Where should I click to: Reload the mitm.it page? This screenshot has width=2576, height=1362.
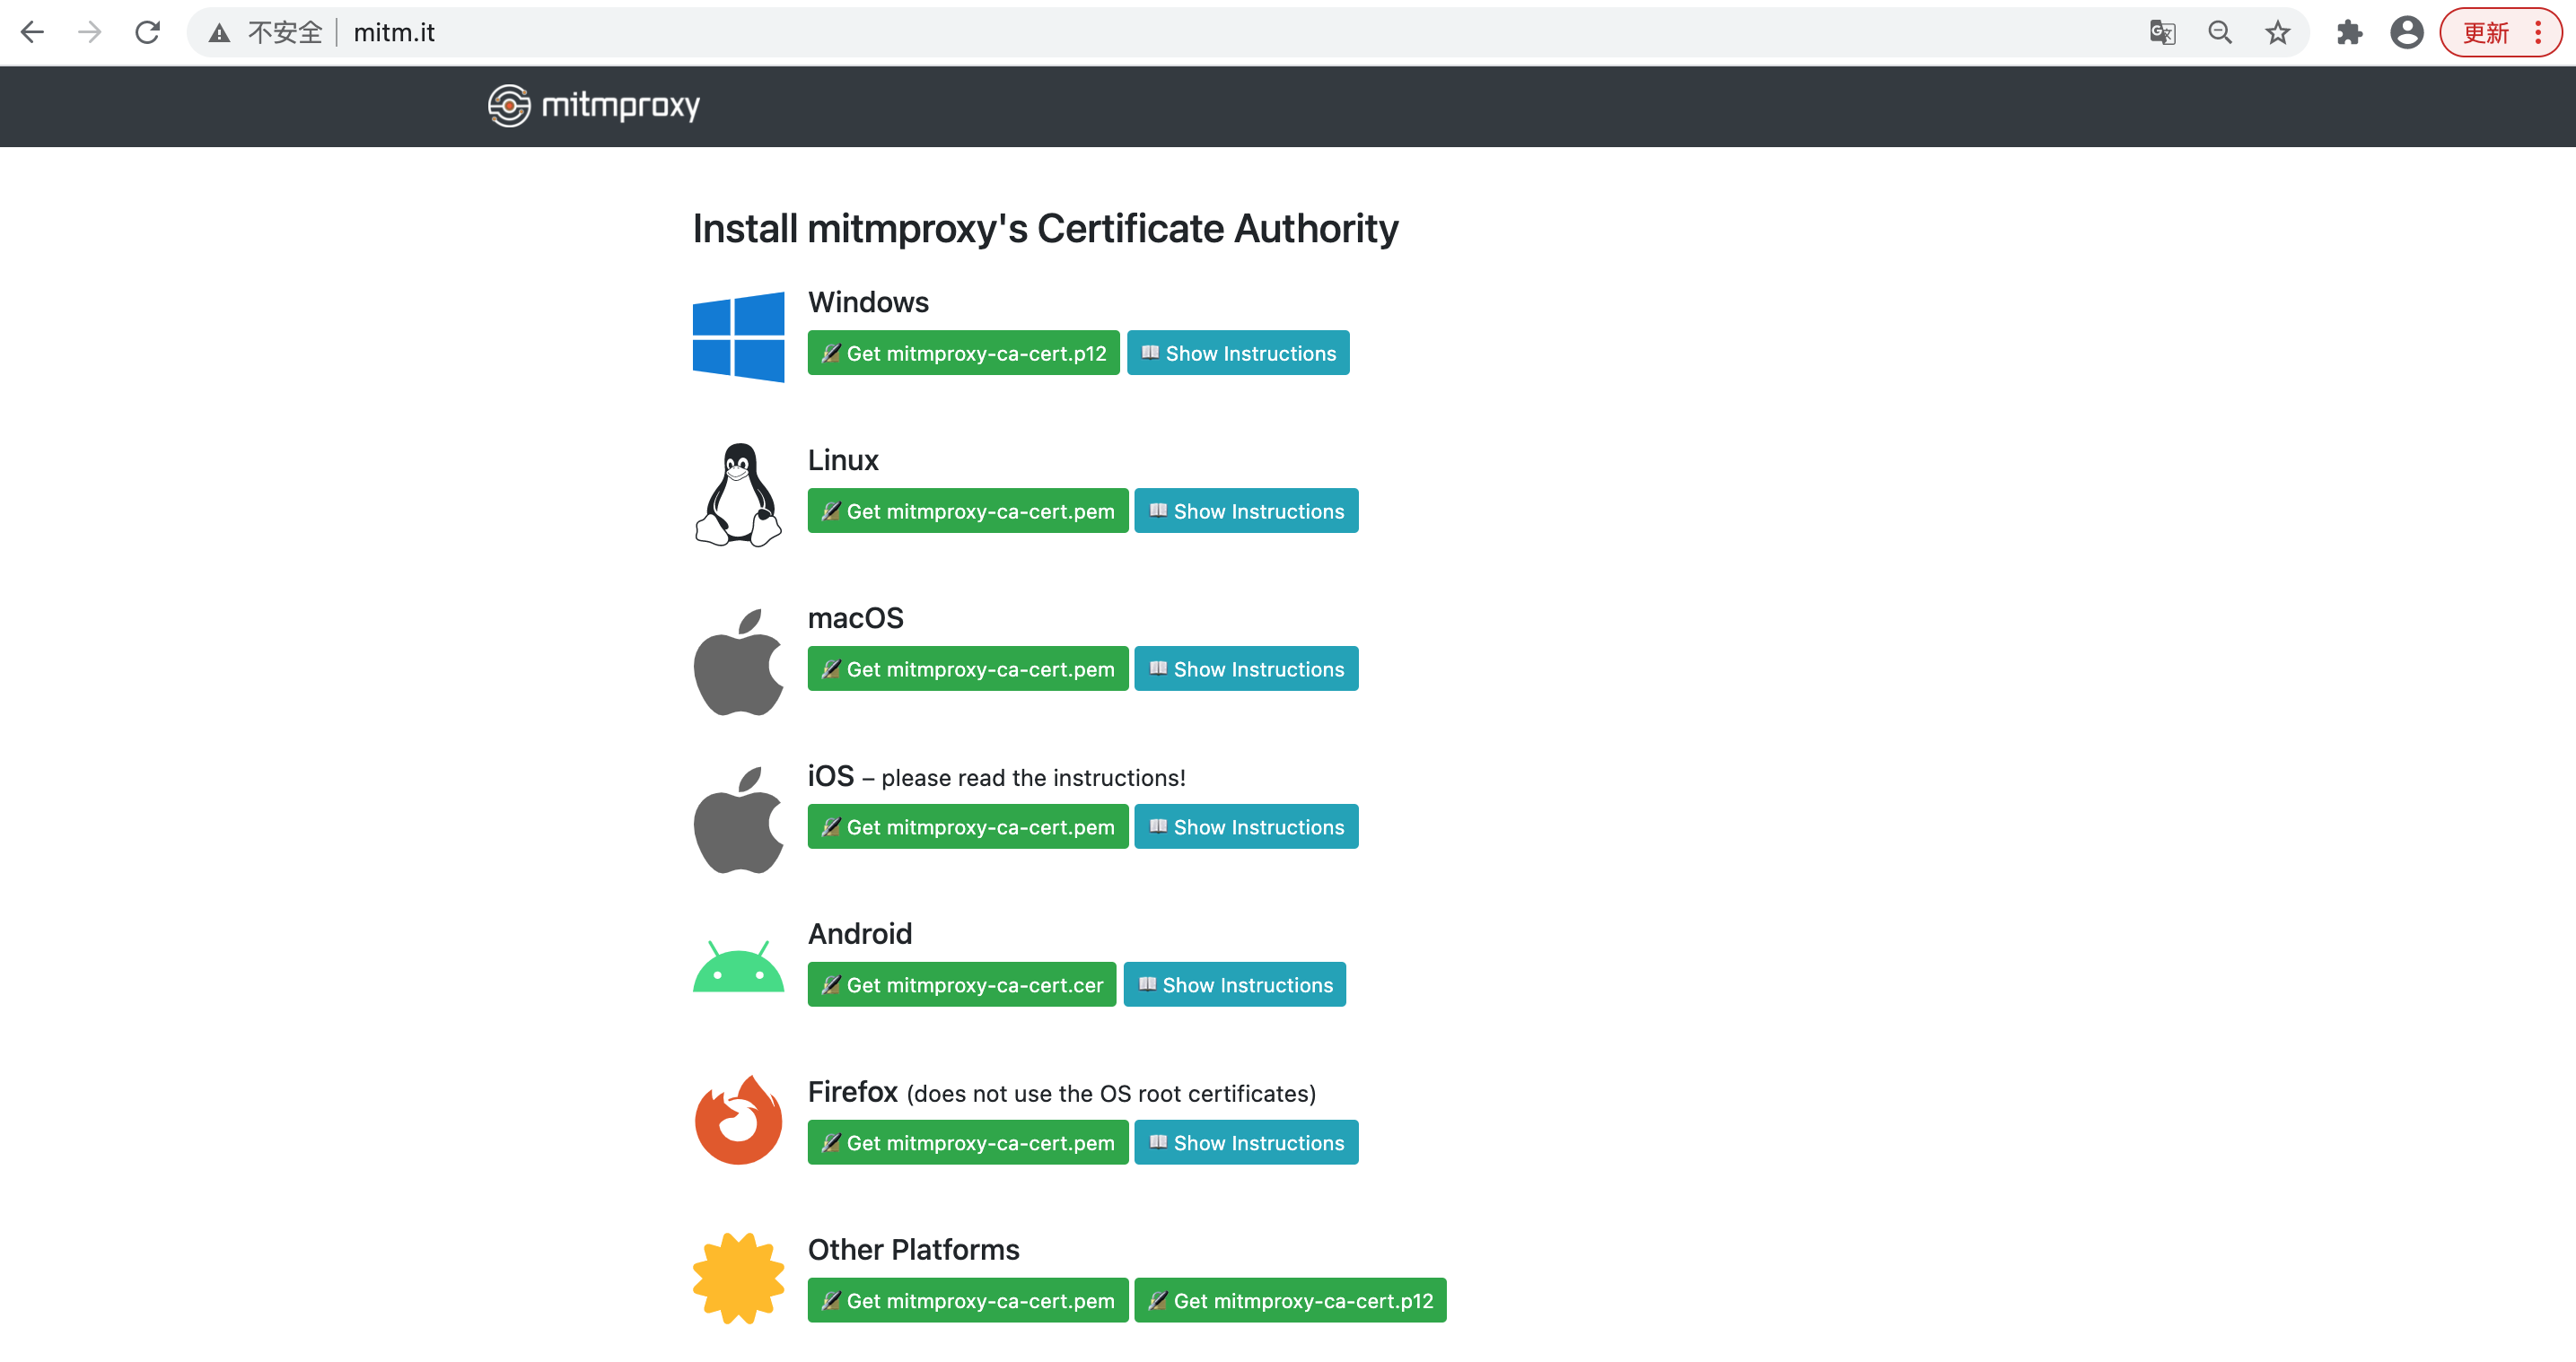pyautogui.click(x=148, y=33)
